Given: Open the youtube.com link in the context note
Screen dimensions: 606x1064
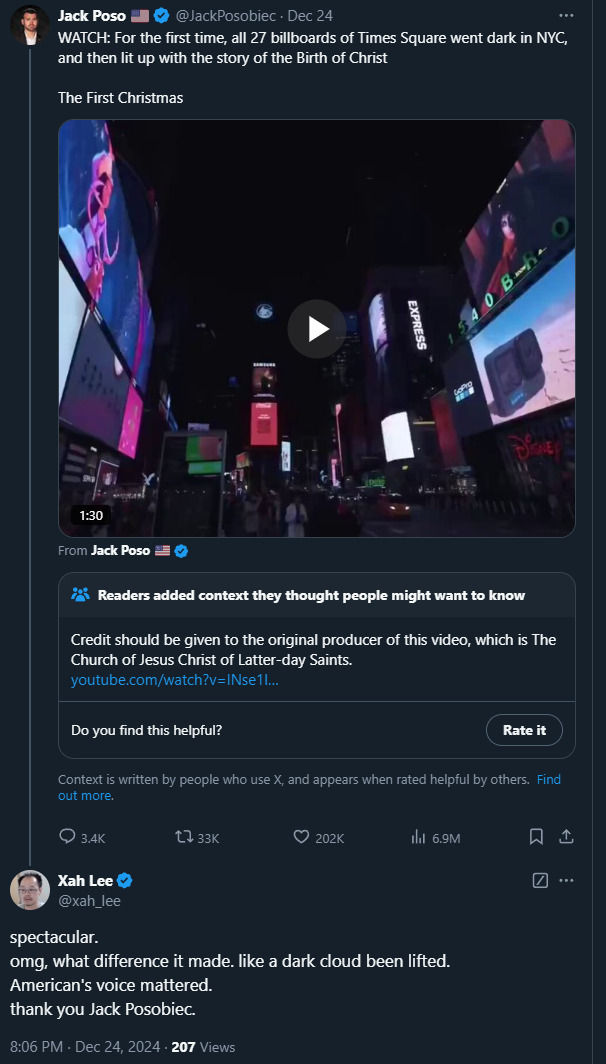Looking at the screenshot, I should click(175, 680).
